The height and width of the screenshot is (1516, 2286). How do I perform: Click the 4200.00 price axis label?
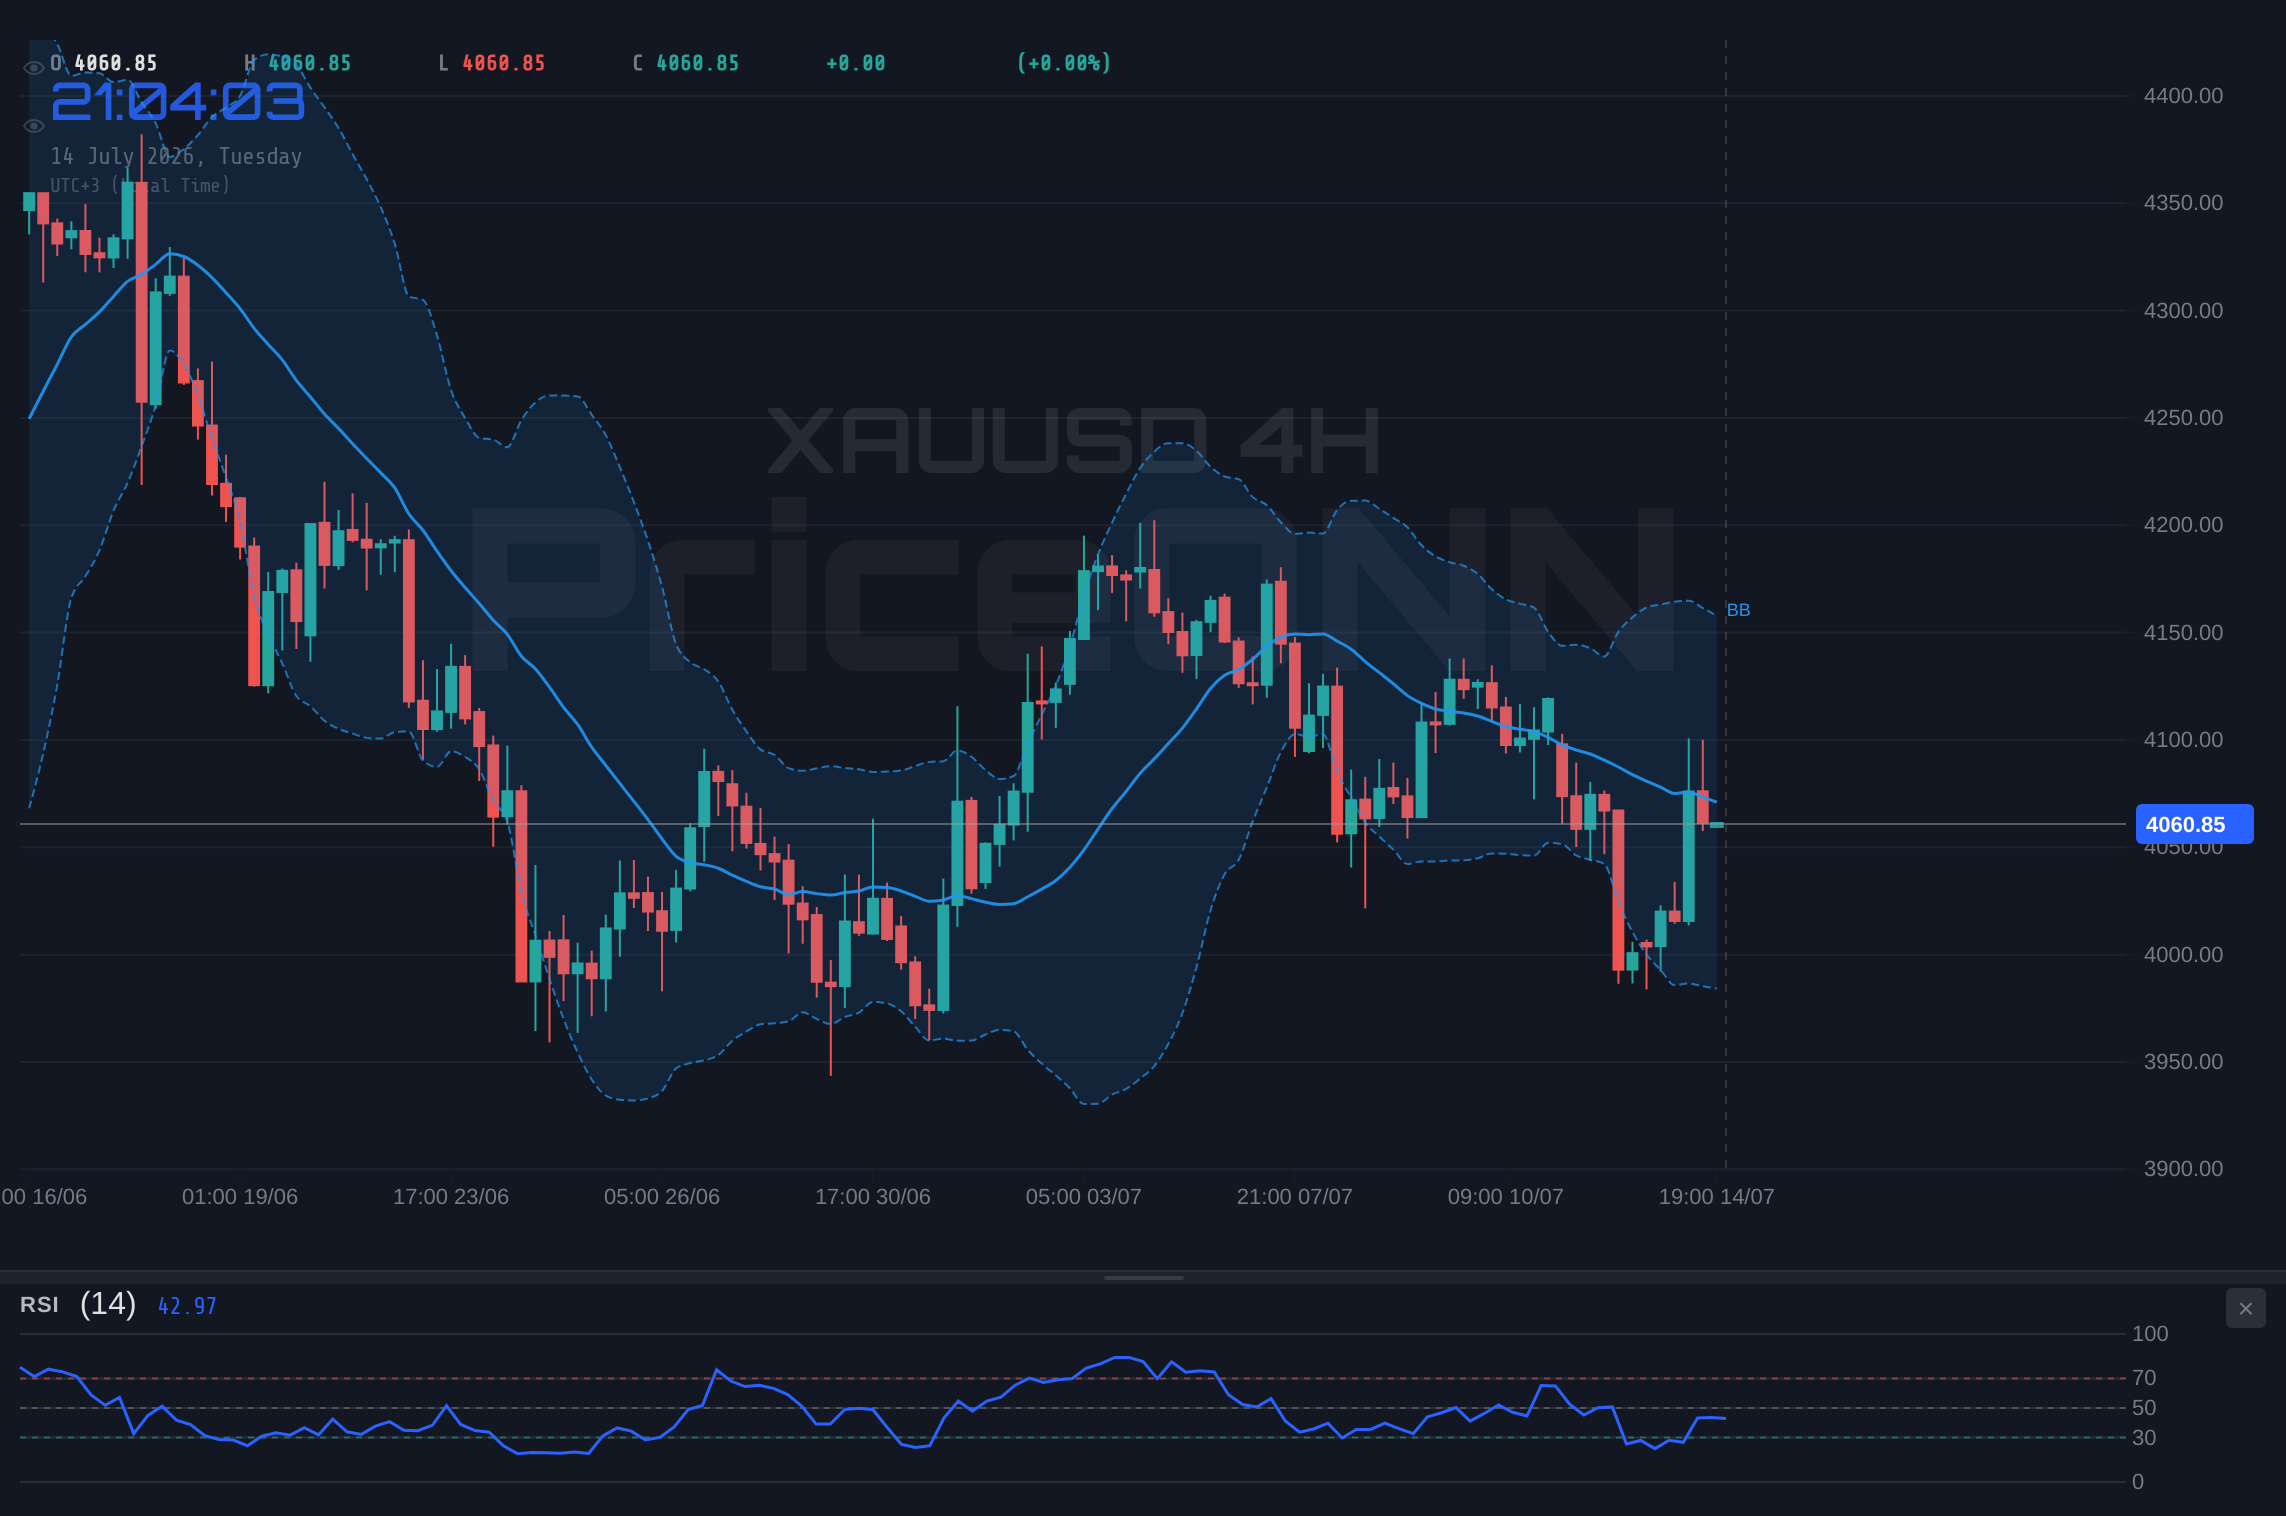(x=2183, y=525)
